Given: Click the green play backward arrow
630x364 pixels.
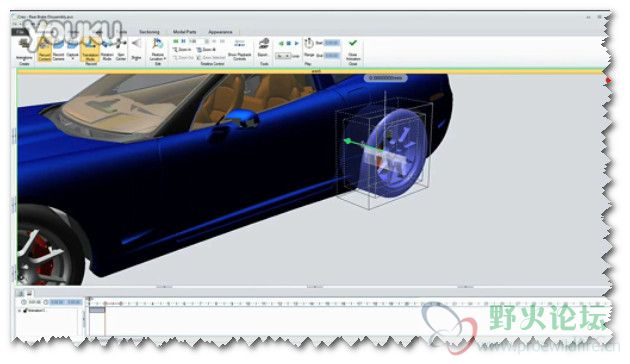Looking at the screenshot, I should click(281, 43).
